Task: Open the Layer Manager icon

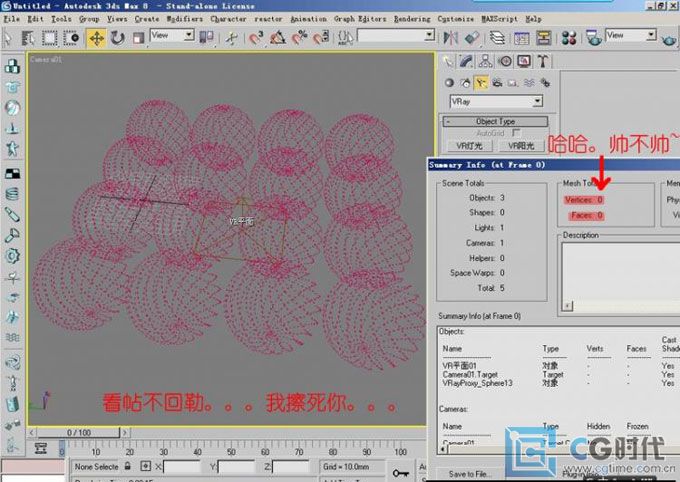Action: (497, 38)
